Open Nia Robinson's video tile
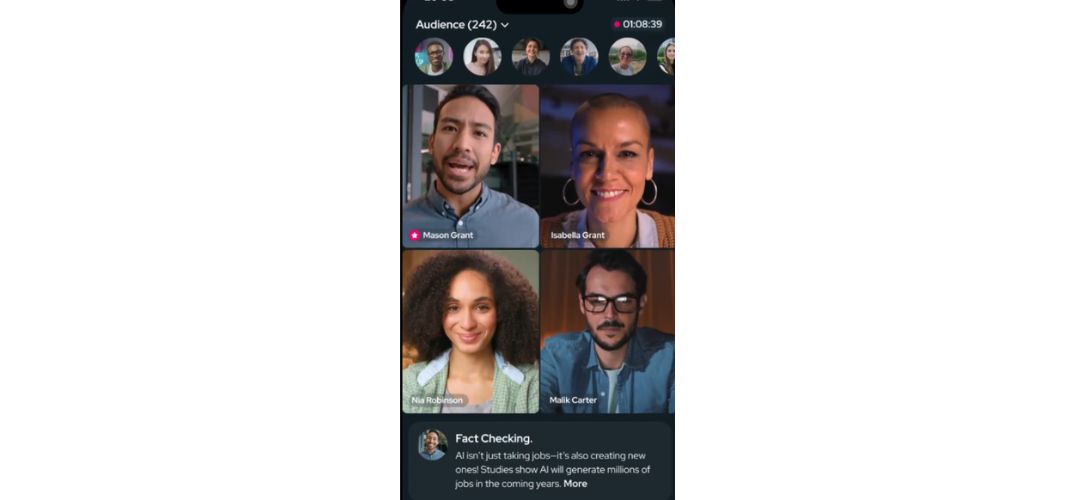1075x500 pixels. tap(471, 331)
